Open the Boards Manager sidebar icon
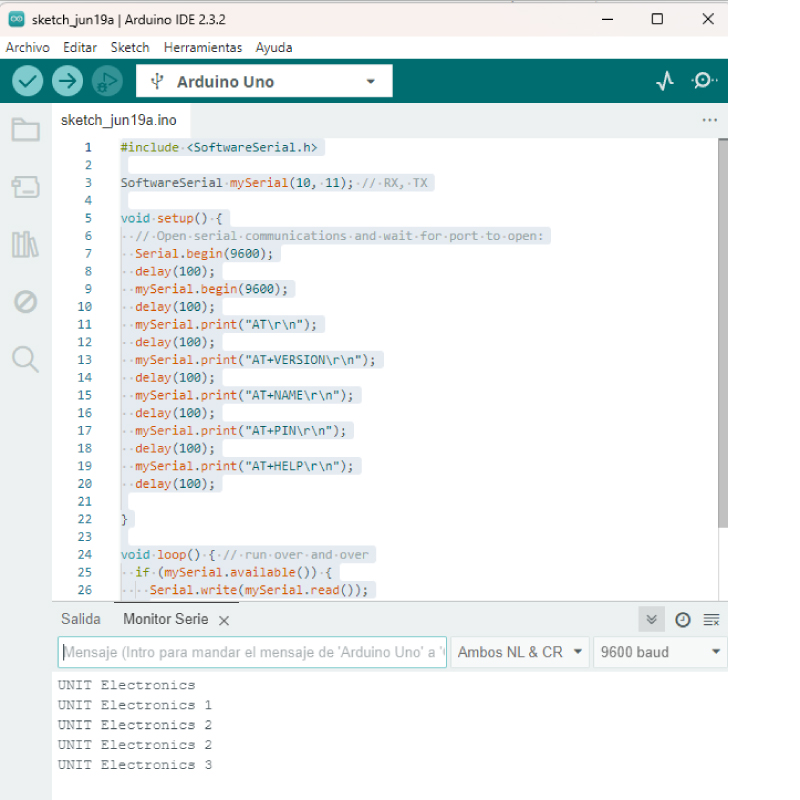Screen dimensions: 800x800 (x=25, y=186)
